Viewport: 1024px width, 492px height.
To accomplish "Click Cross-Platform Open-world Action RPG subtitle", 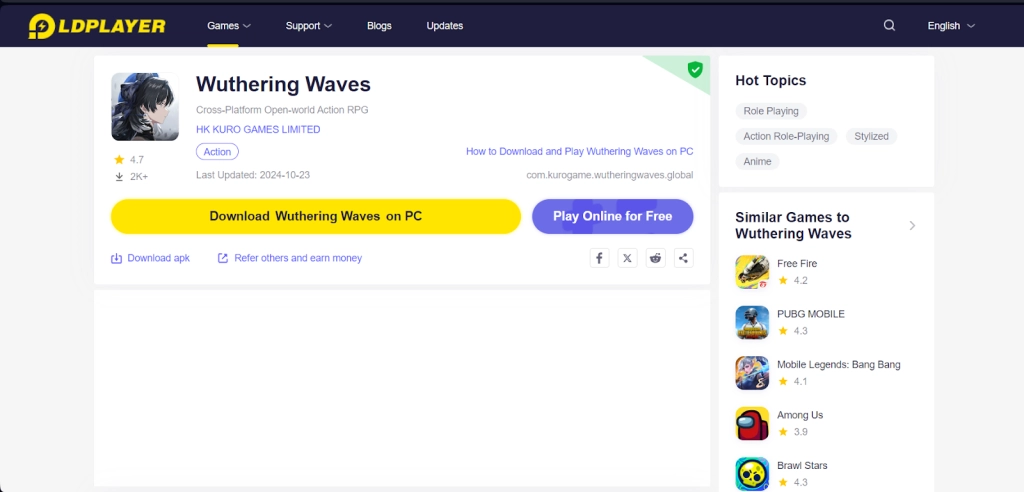I will (x=282, y=110).
